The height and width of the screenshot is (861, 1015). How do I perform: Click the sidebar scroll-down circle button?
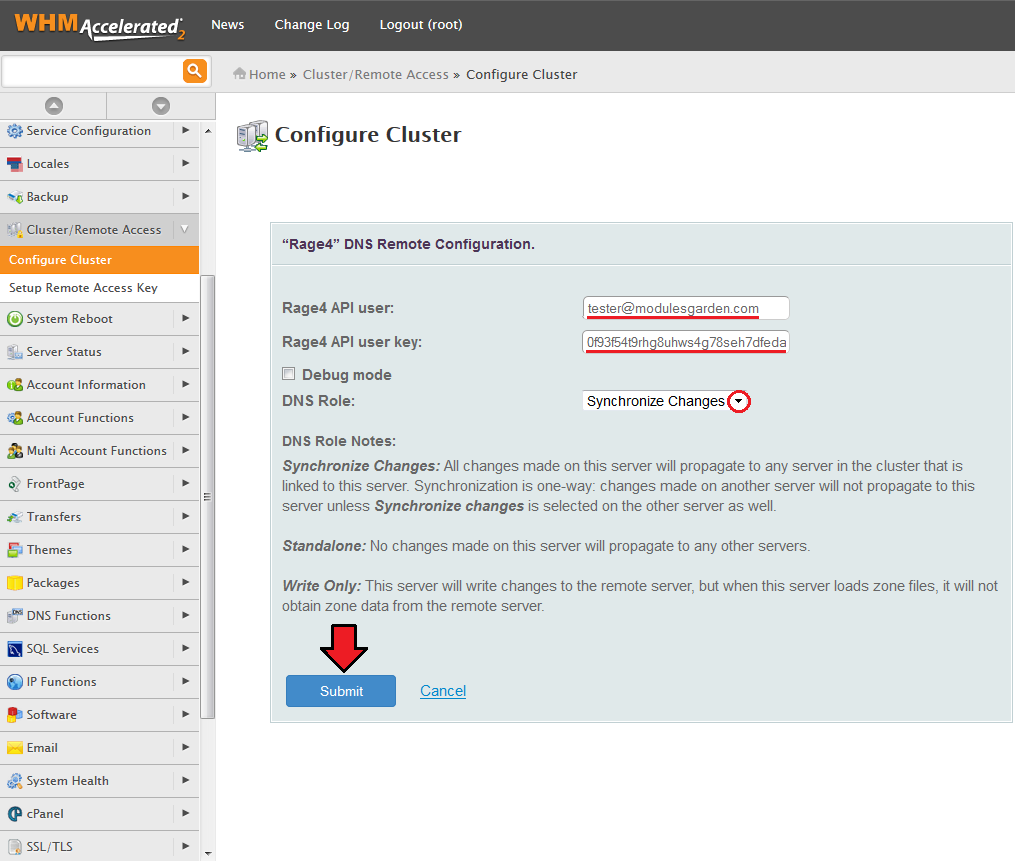(x=161, y=106)
